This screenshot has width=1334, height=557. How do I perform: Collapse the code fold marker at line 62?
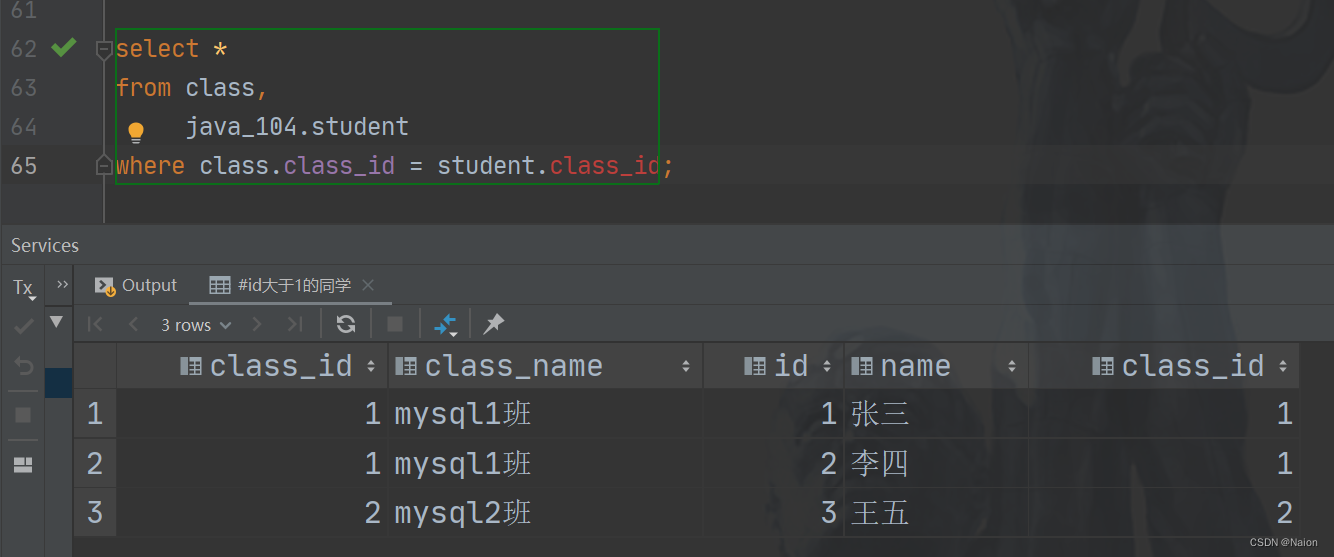click(x=103, y=49)
